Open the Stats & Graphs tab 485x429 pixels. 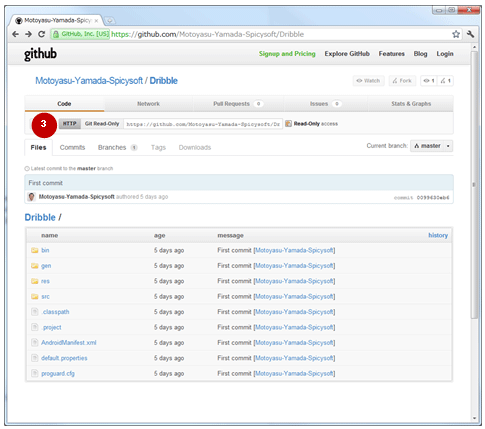point(411,104)
